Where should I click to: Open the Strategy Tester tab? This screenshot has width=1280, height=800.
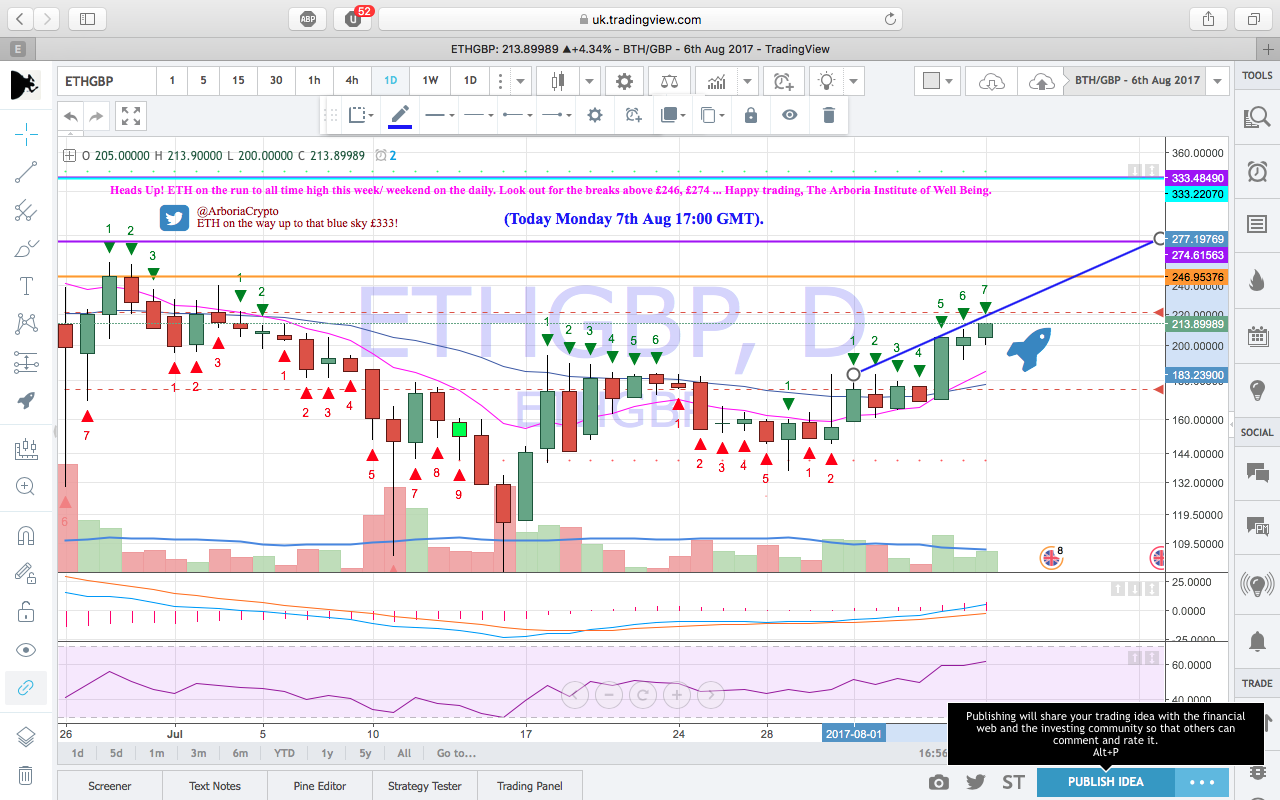(x=425, y=786)
